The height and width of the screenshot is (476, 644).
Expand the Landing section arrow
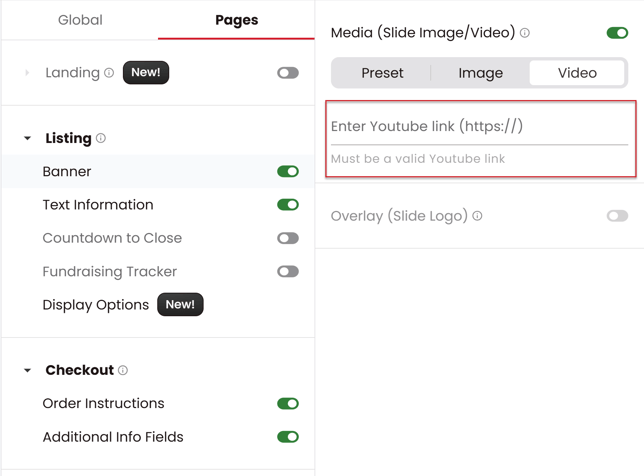click(x=27, y=73)
